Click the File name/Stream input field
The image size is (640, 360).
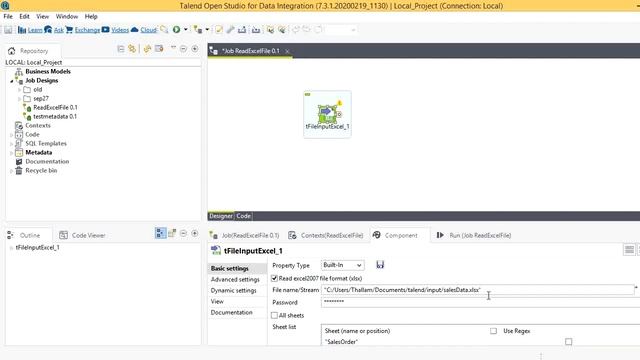coord(478,290)
